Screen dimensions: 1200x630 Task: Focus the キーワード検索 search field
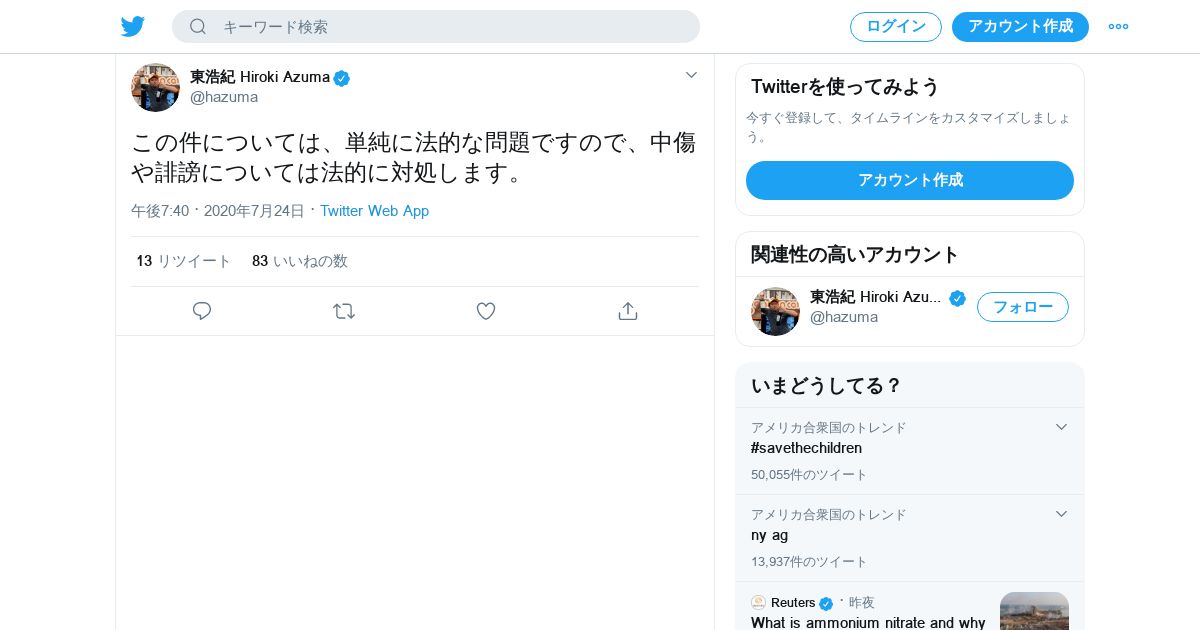click(450, 27)
